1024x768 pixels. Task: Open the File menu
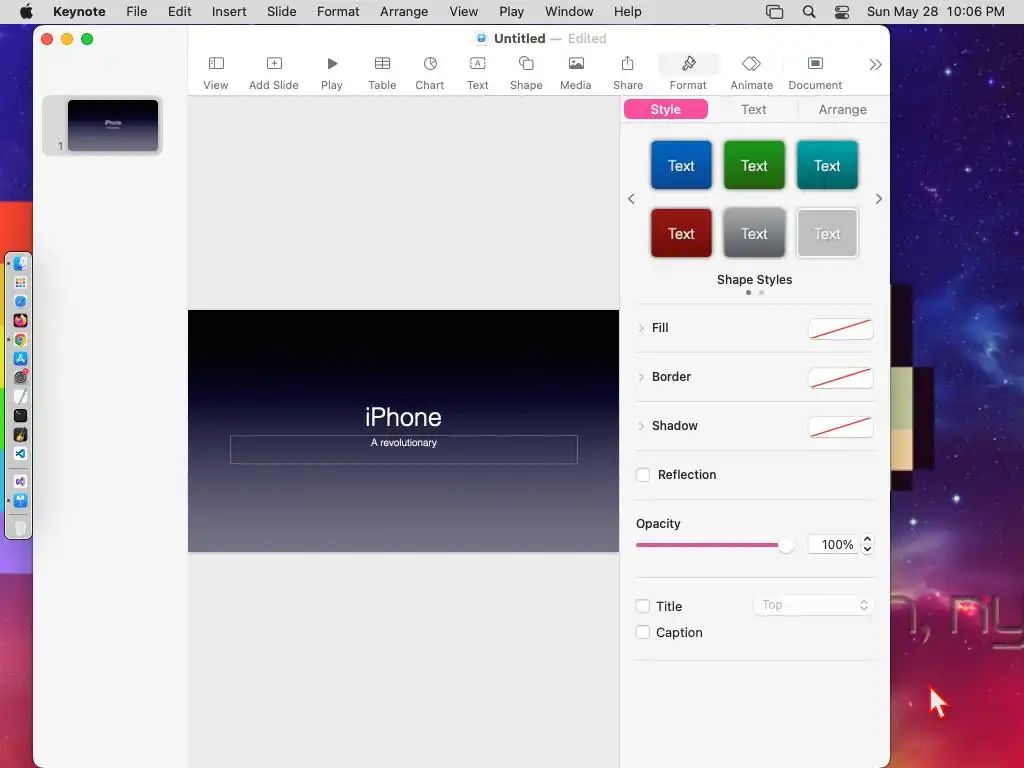coord(136,12)
